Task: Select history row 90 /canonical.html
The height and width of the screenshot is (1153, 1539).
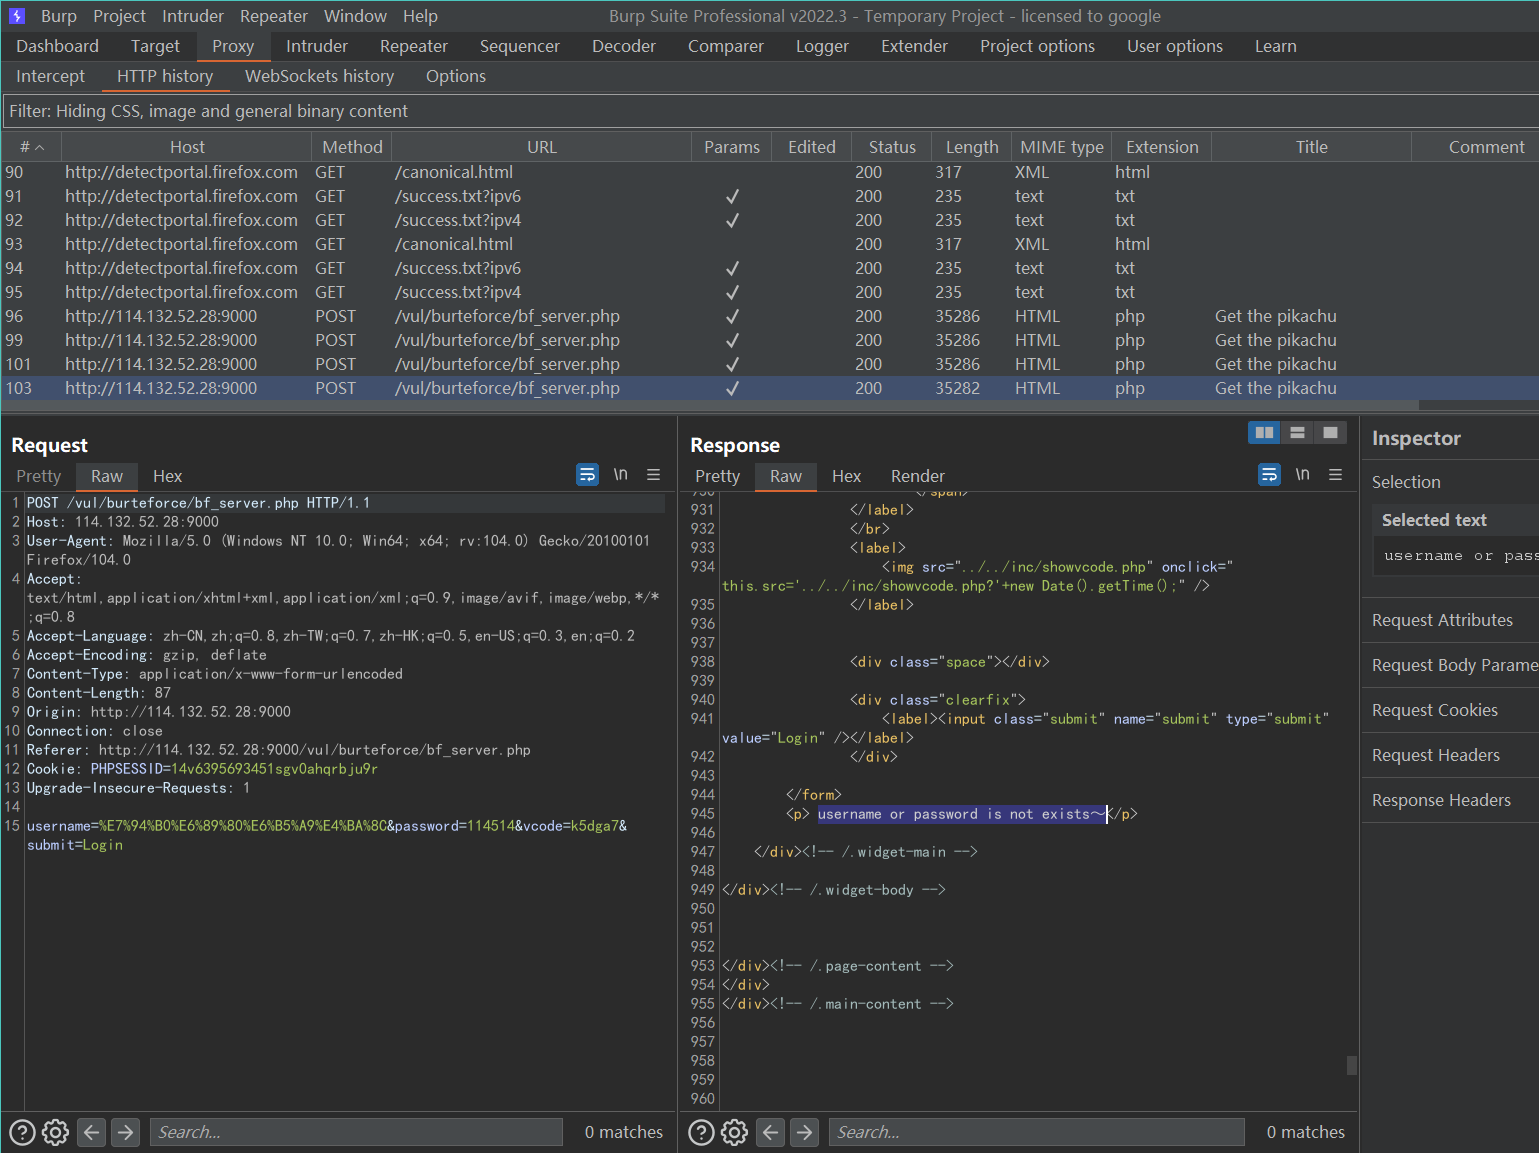Action: pos(770,172)
